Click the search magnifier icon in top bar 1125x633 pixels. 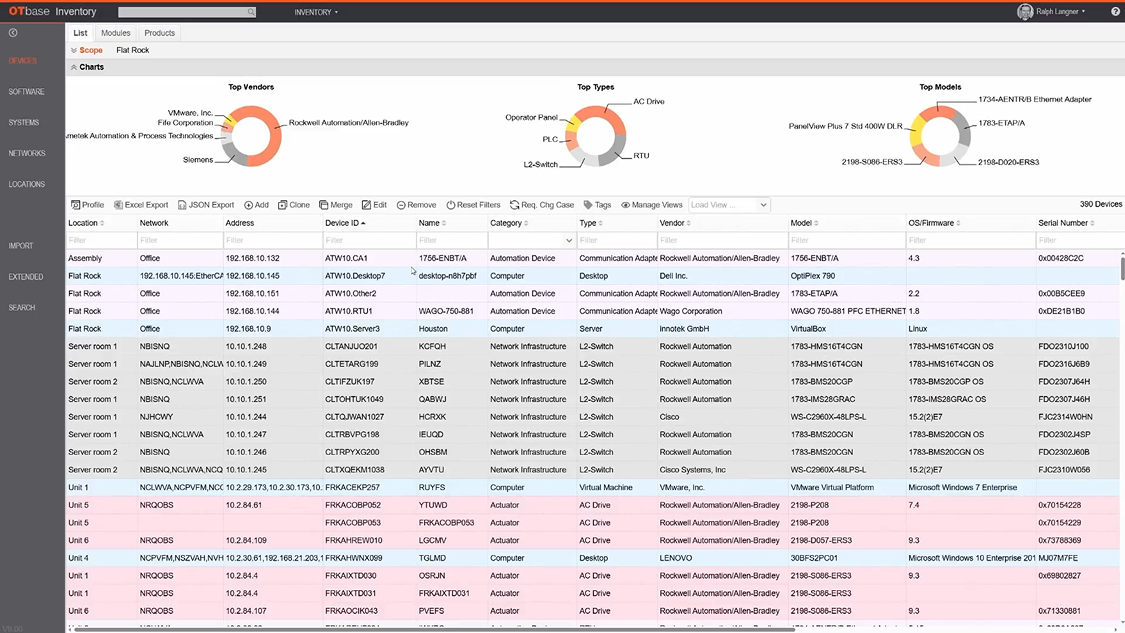click(x=250, y=12)
